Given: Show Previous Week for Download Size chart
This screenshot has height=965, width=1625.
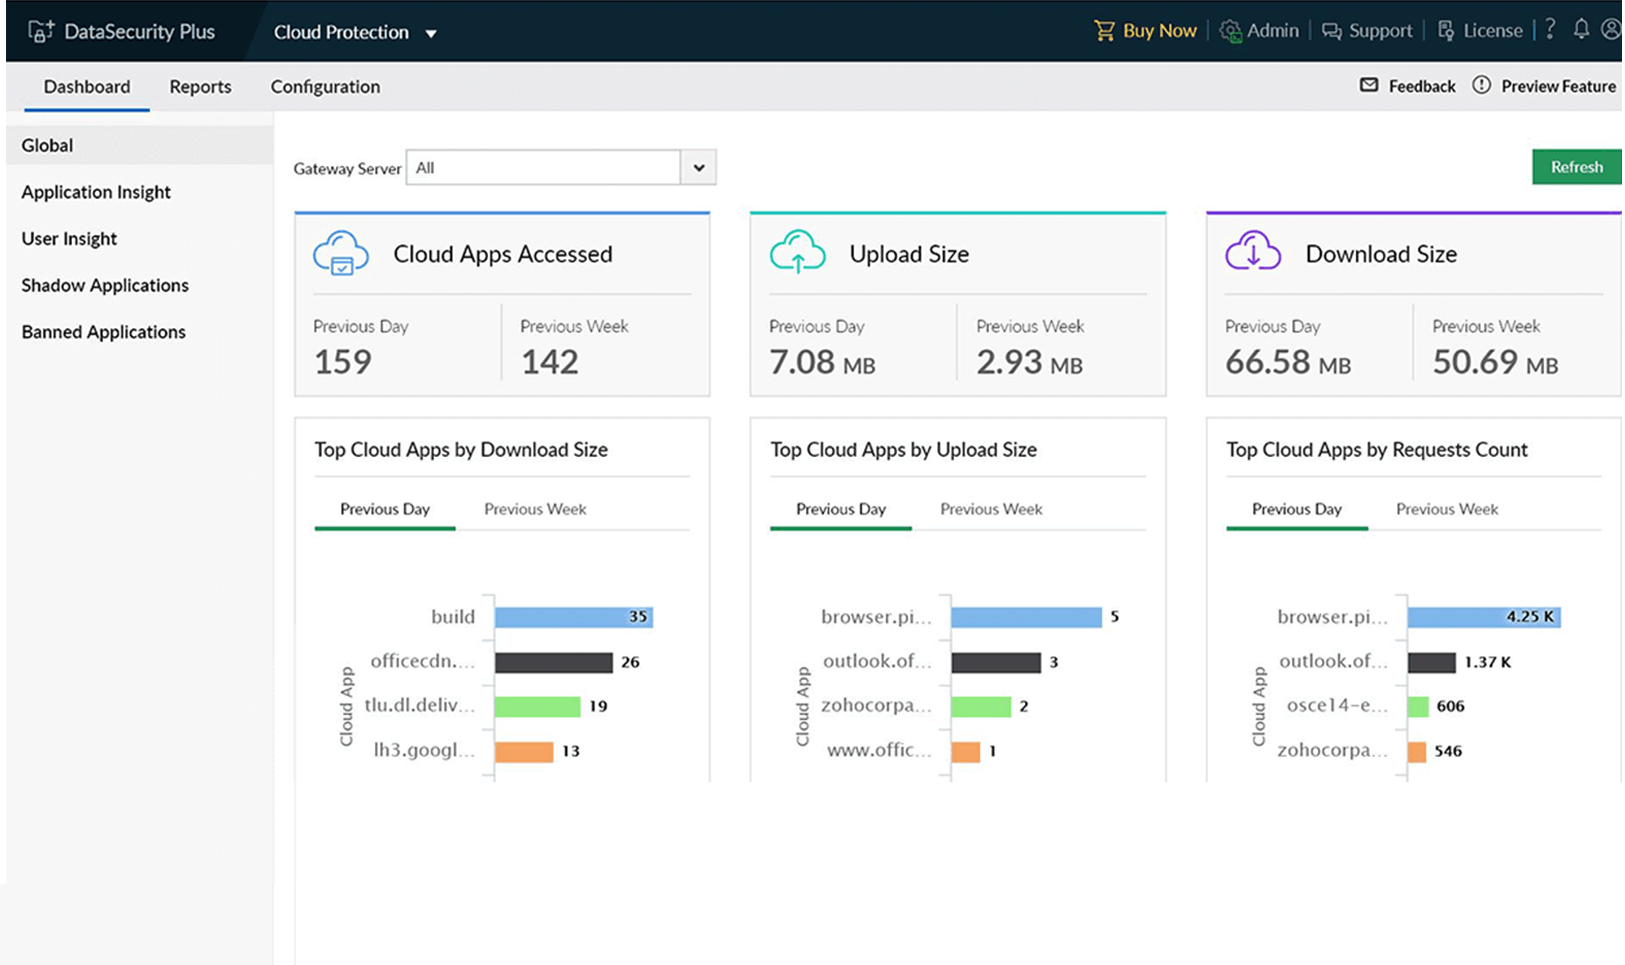Looking at the screenshot, I should 535,509.
